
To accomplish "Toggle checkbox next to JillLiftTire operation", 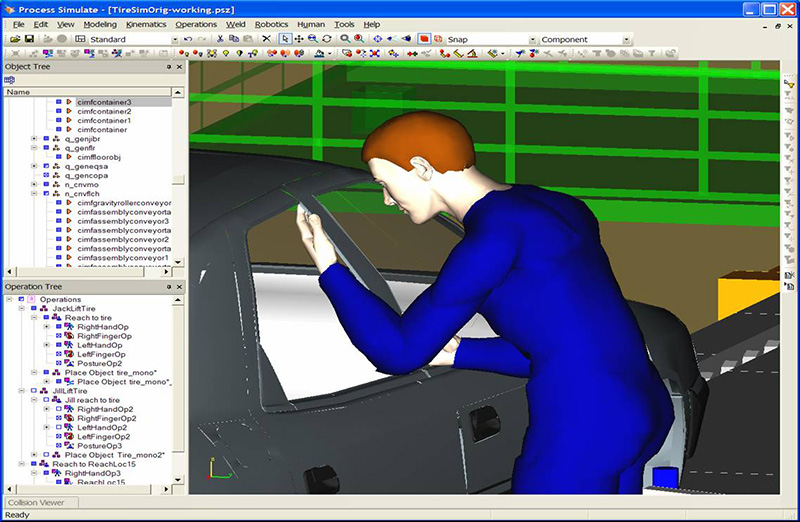I will click(33, 390).
